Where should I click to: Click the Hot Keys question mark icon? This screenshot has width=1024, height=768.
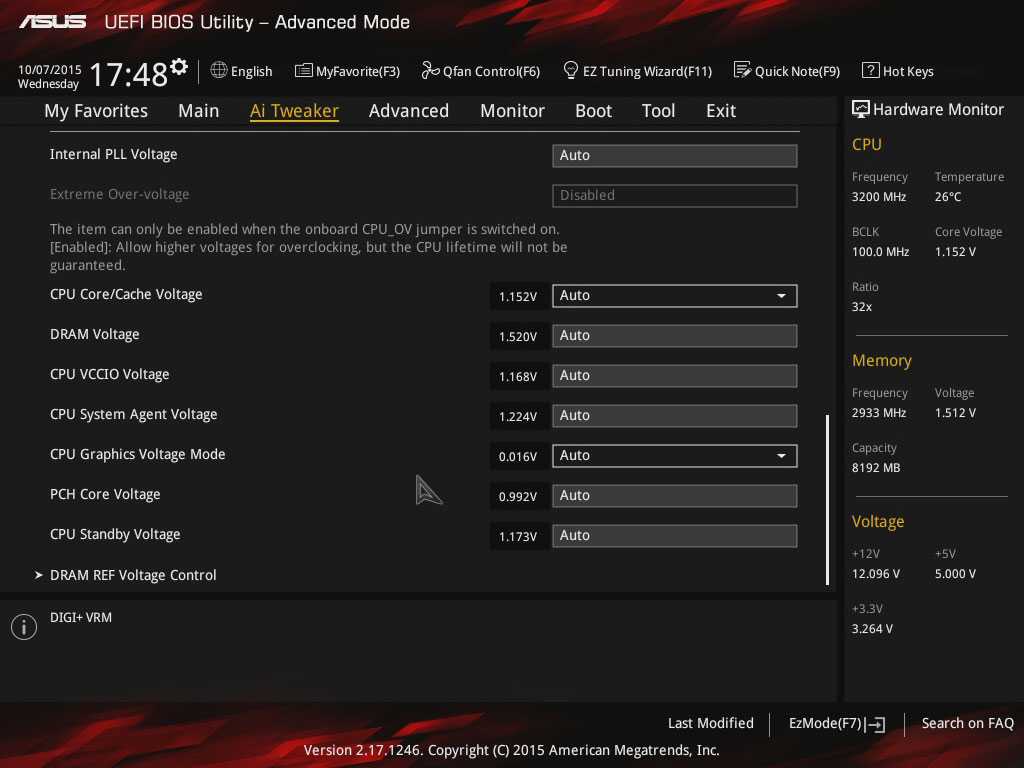click(870, 71)
